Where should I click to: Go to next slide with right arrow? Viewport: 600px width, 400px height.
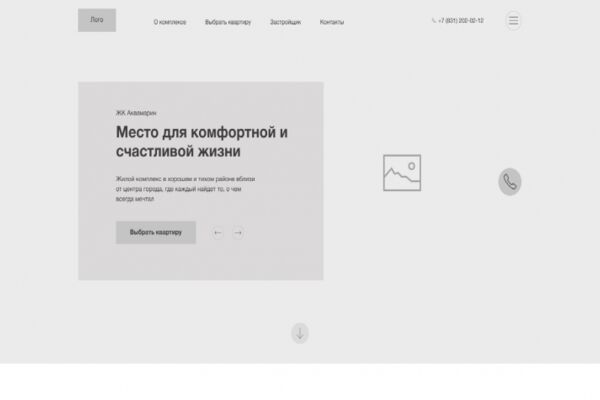point(238,233)
